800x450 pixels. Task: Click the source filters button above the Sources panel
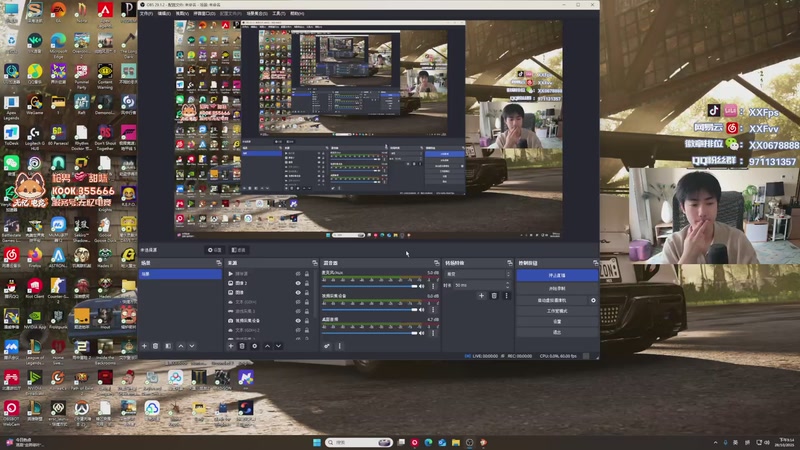238,250
